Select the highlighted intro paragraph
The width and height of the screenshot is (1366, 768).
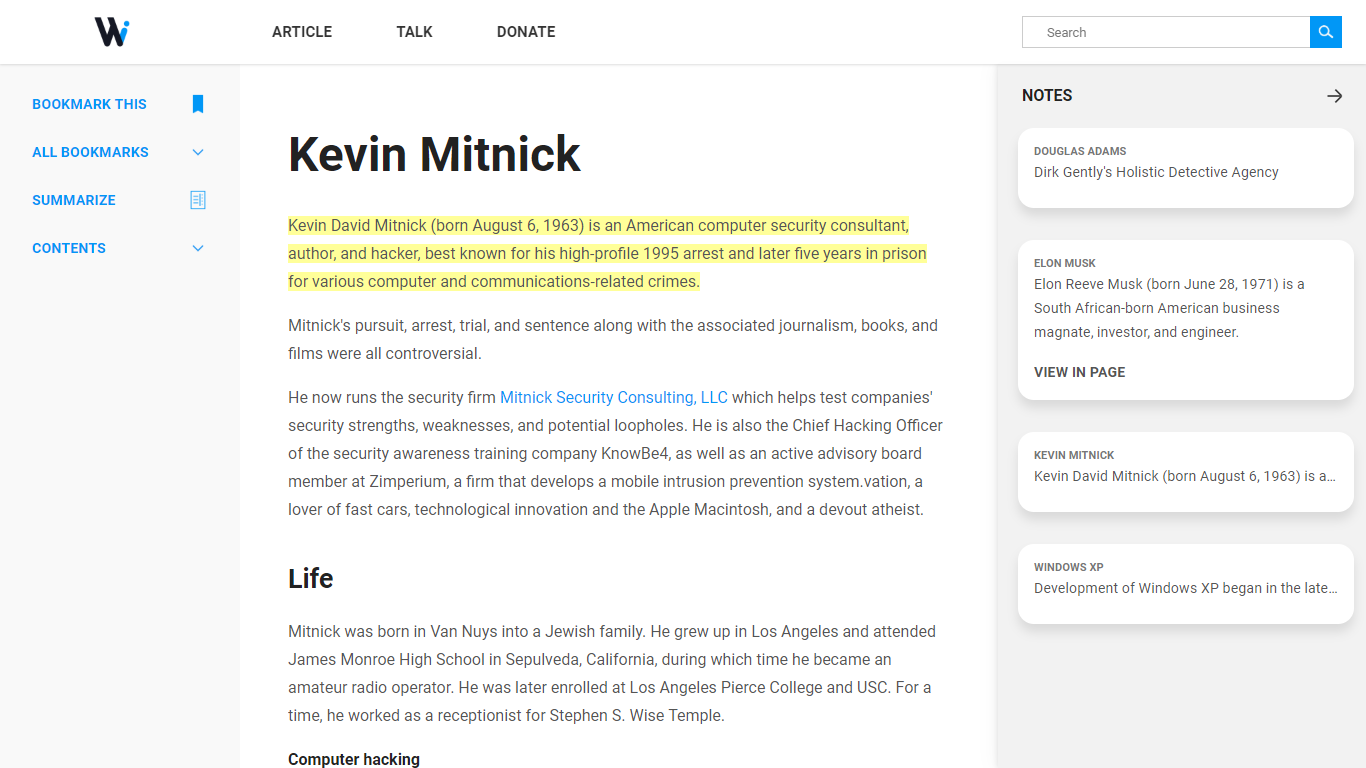tap(607, 253)
